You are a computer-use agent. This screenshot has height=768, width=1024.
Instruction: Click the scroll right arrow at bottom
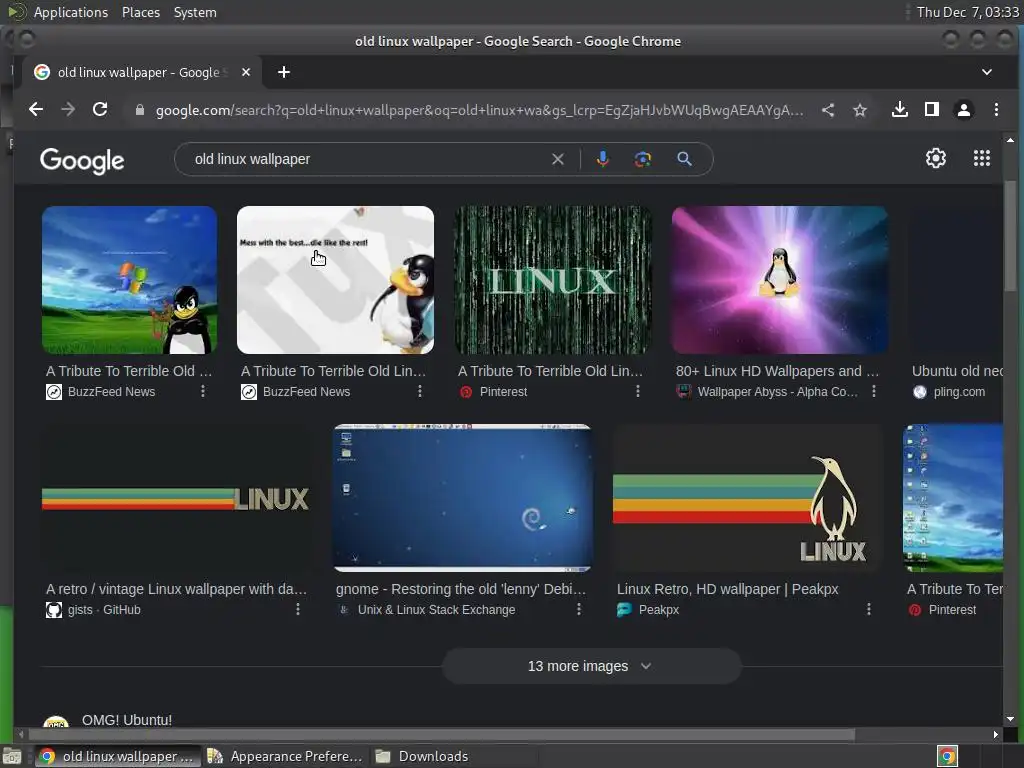coord(995,735)
